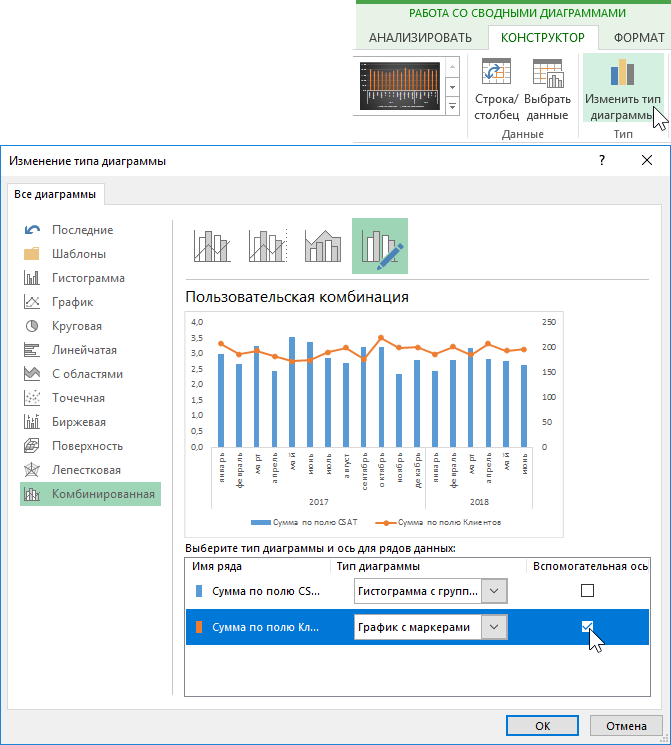Select the stacked area combo subtype icon
The image size is (671, 745).
324,246
